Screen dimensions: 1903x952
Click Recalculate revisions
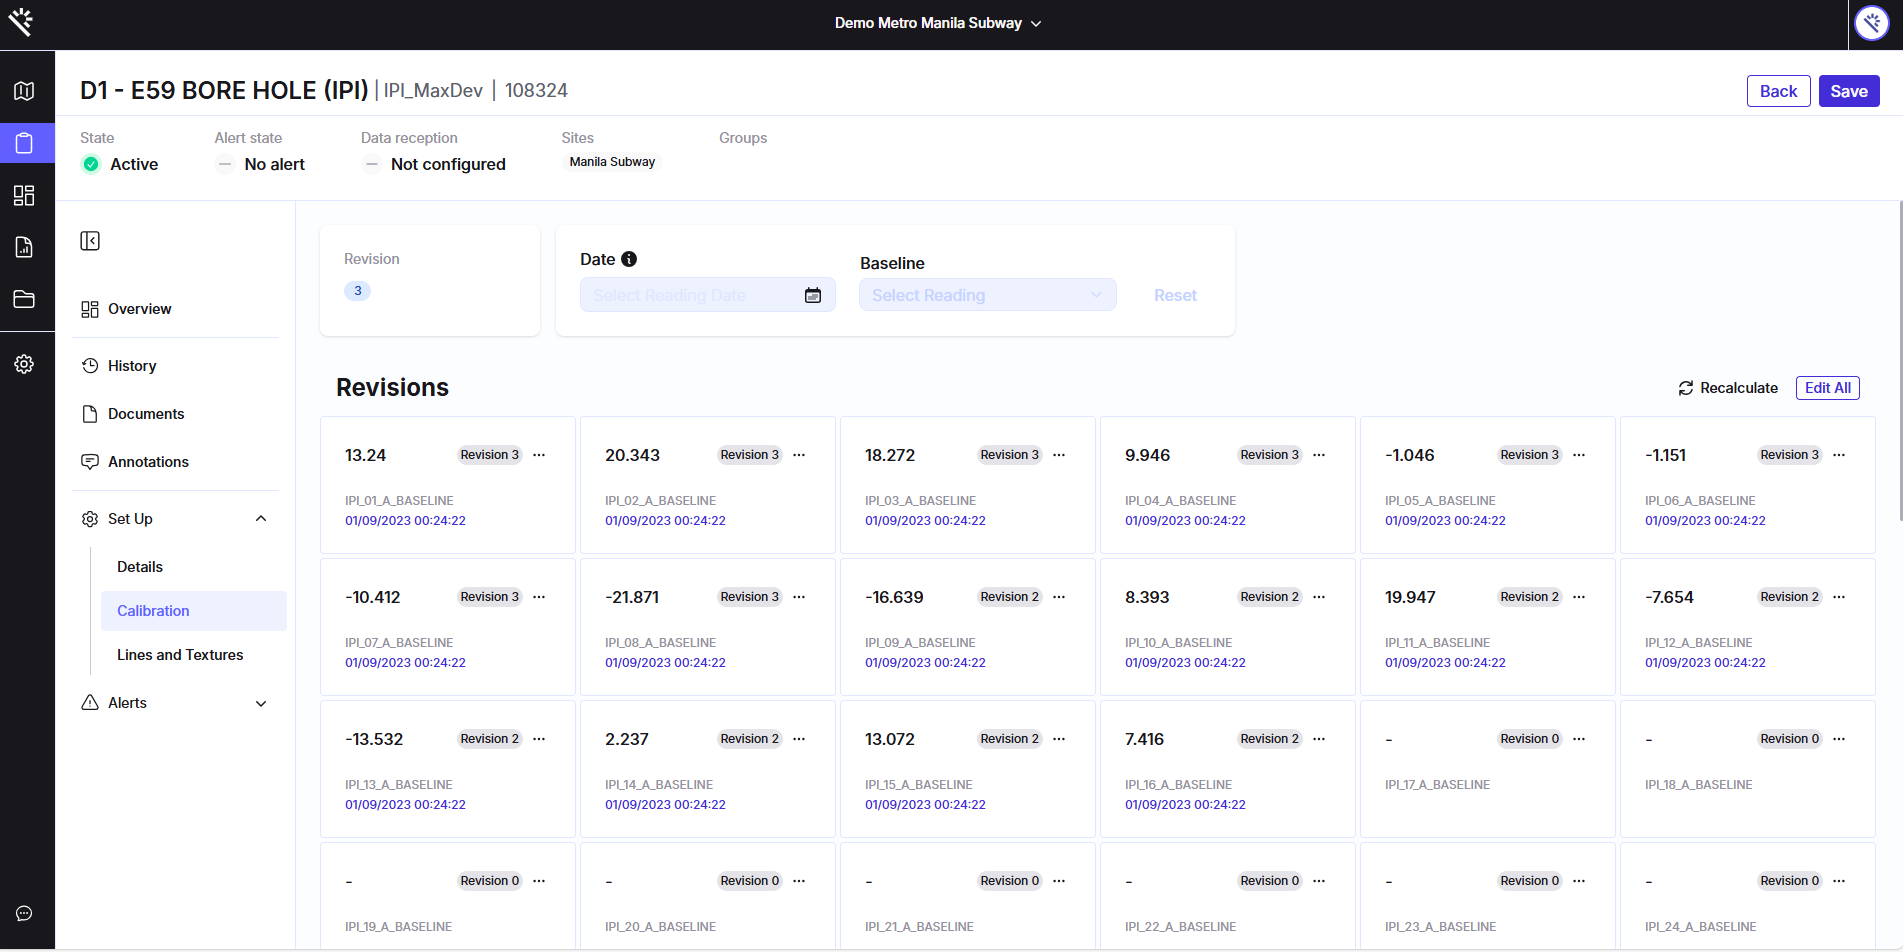pyautogui.click(x=1728, y=388)
